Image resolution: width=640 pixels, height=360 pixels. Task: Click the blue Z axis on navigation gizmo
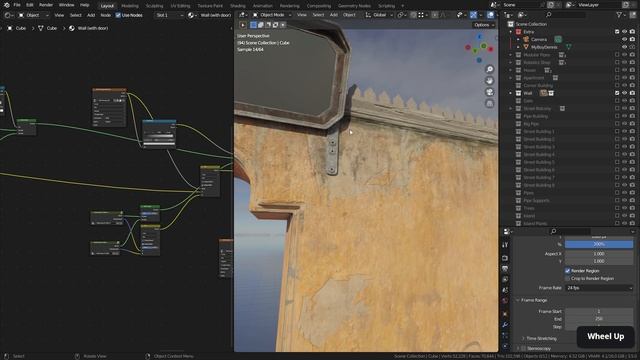(480, 37)
